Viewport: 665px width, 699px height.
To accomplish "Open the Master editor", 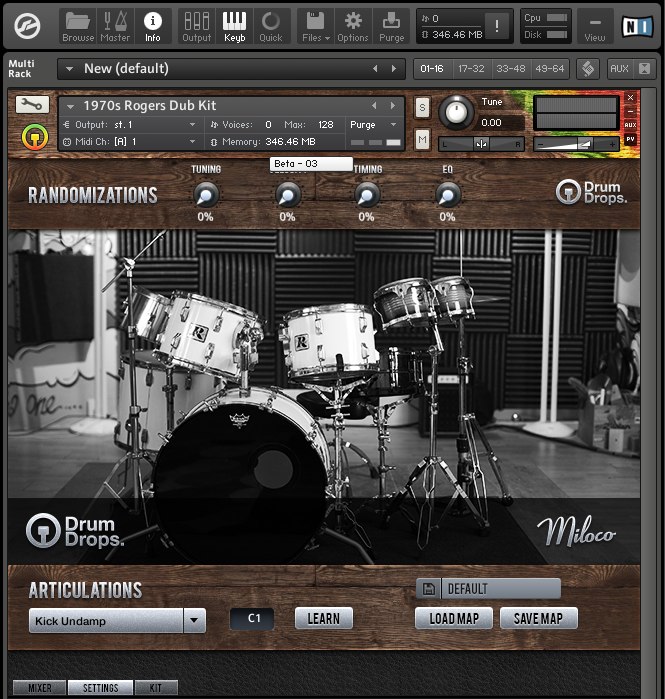I will [115, 27].
